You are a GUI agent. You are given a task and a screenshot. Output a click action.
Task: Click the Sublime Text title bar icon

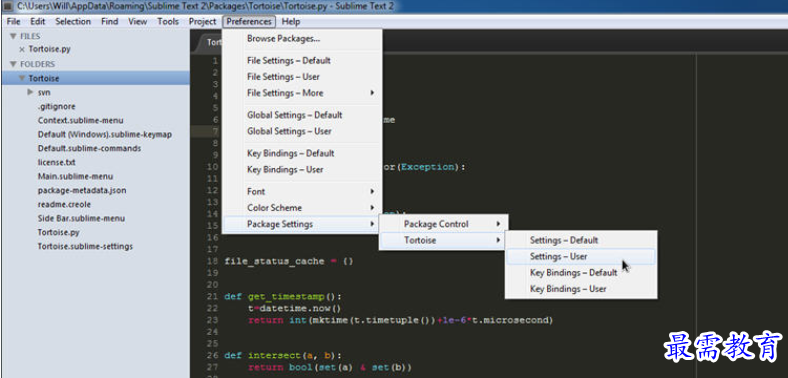(x=8, y=7)
